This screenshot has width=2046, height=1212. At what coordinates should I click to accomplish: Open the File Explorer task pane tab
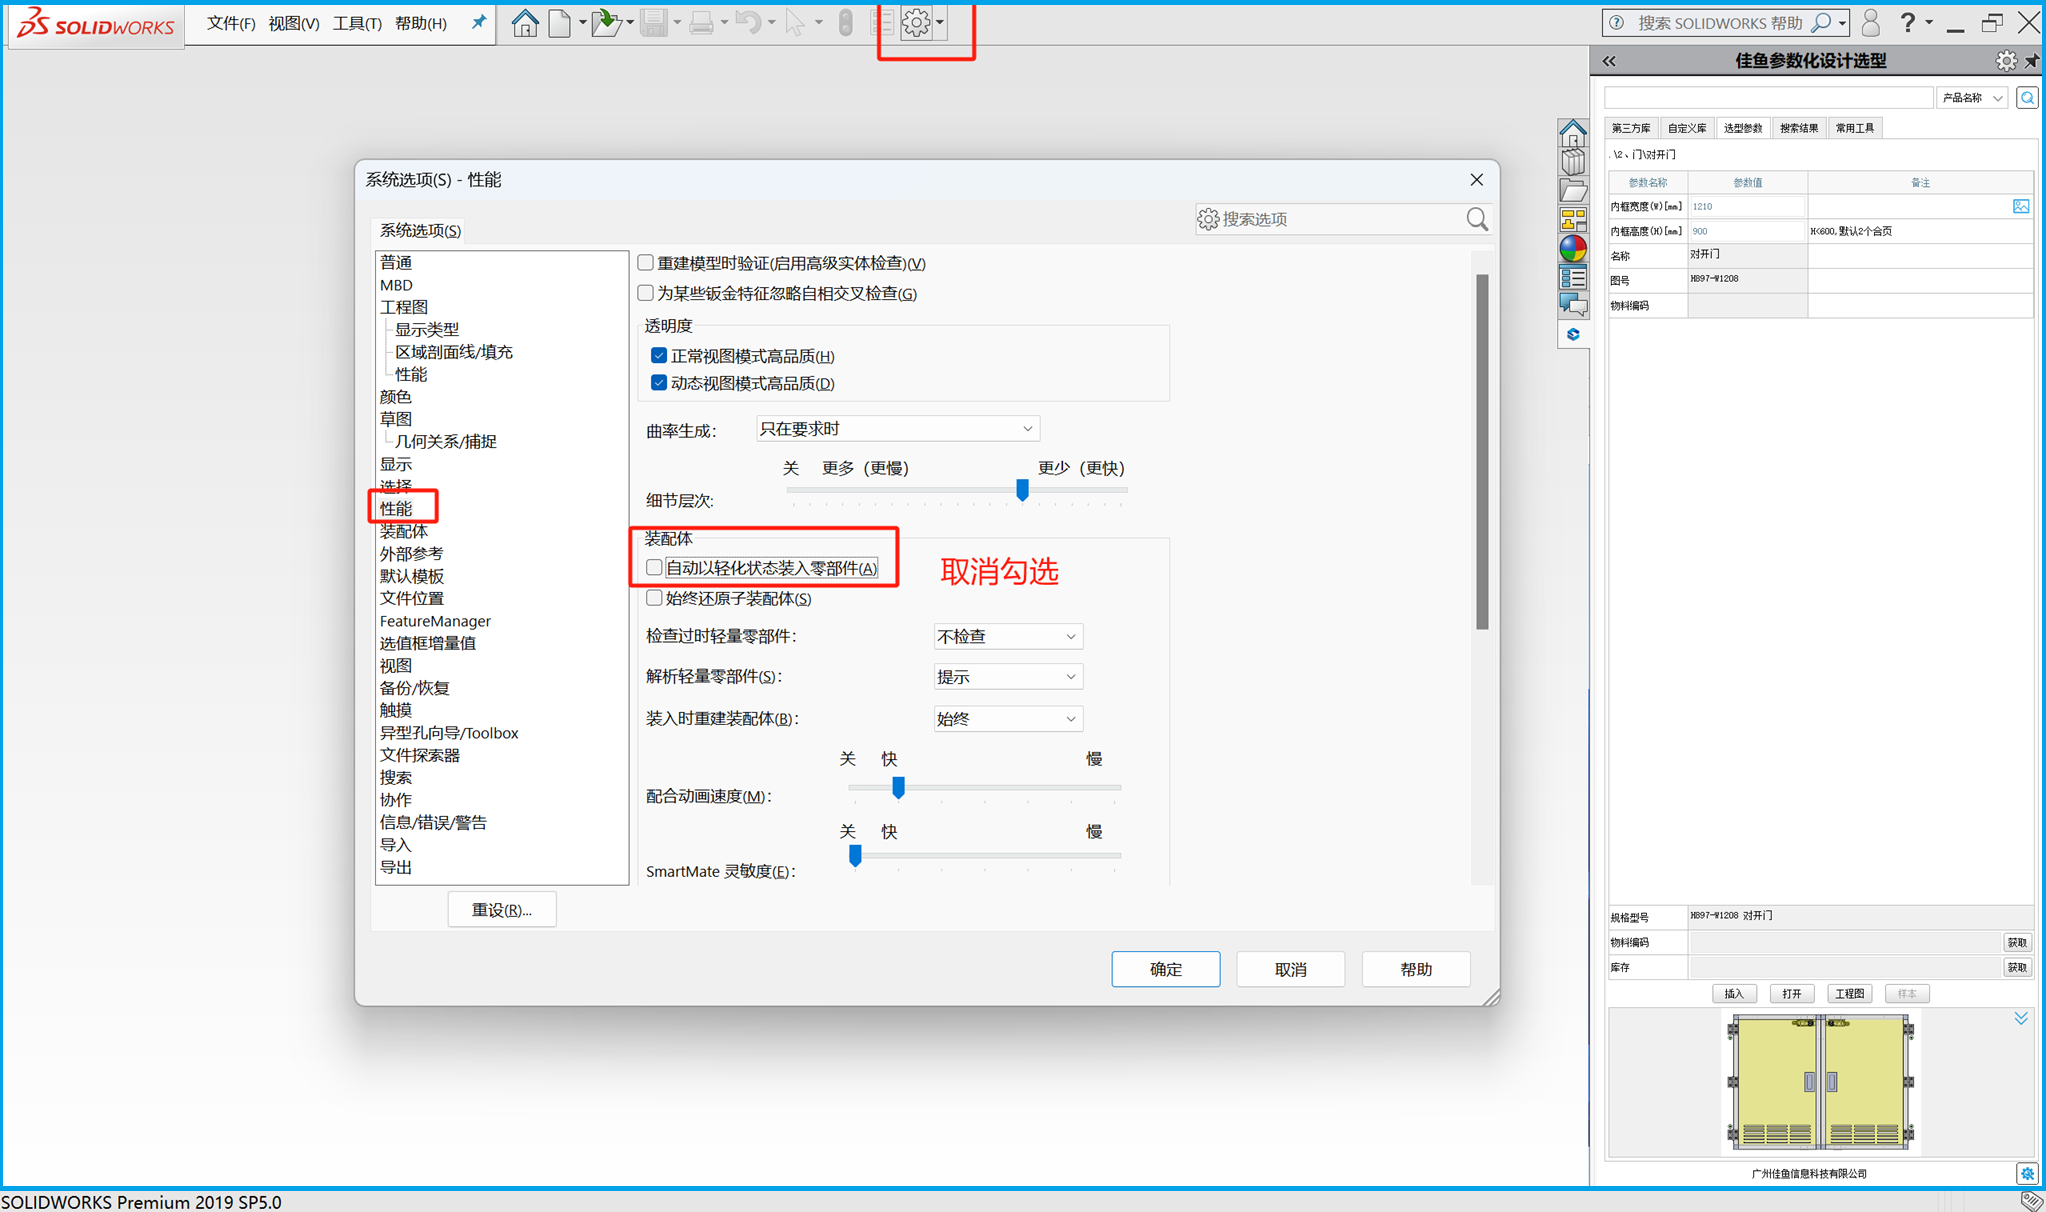tap(1573, 190)
